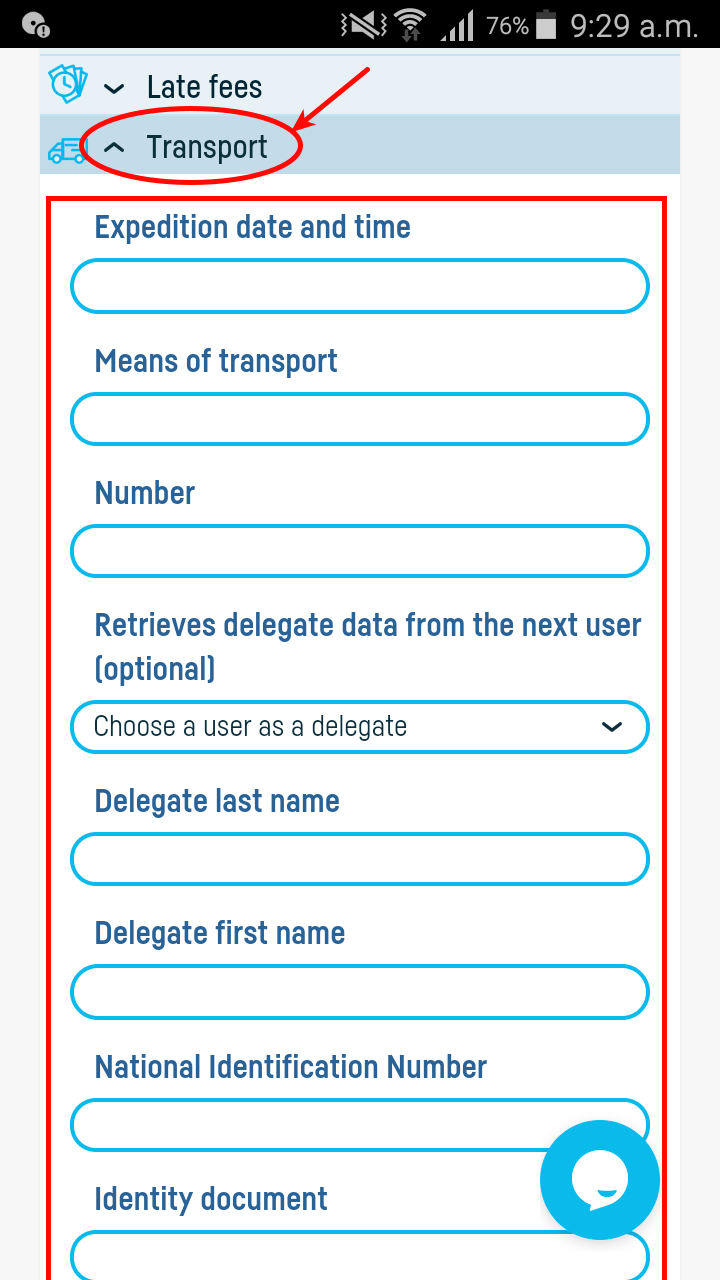Viewport: 720px width, 1280px height.
Task: Open the Choose a user as delegate dropdown
Action: pyautogui.click(x=360, y=727)
